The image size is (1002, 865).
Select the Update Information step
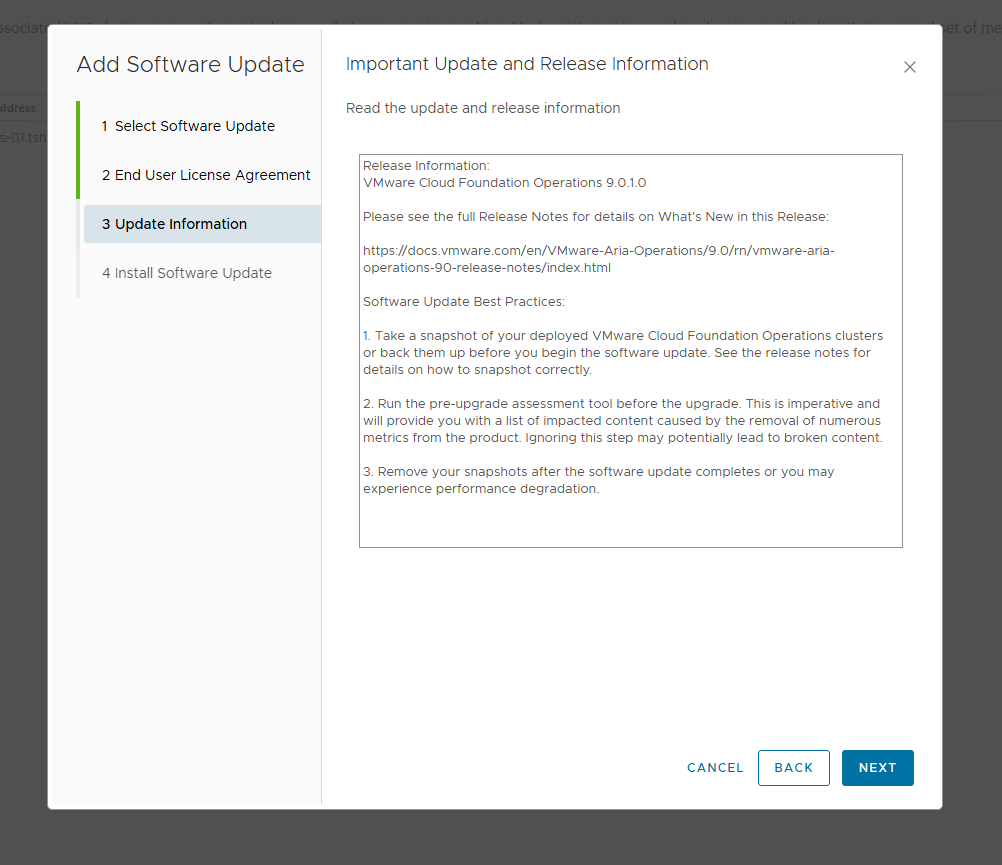click(180, 224)
